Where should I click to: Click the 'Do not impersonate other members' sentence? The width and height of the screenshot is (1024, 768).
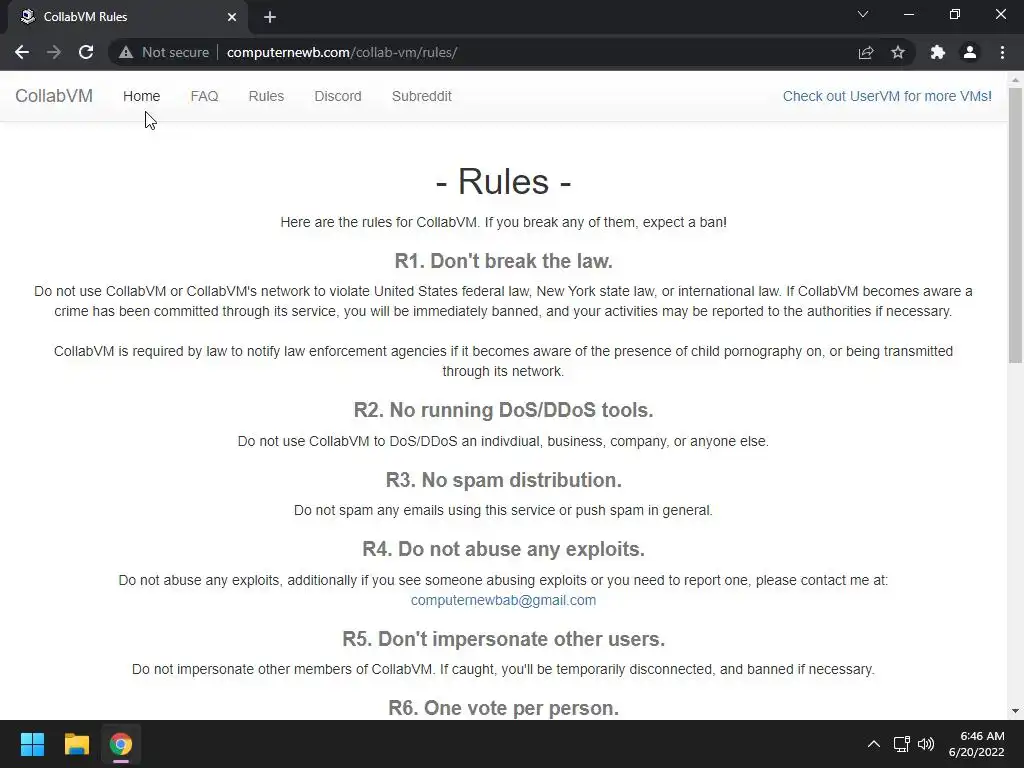pos(504,669)
